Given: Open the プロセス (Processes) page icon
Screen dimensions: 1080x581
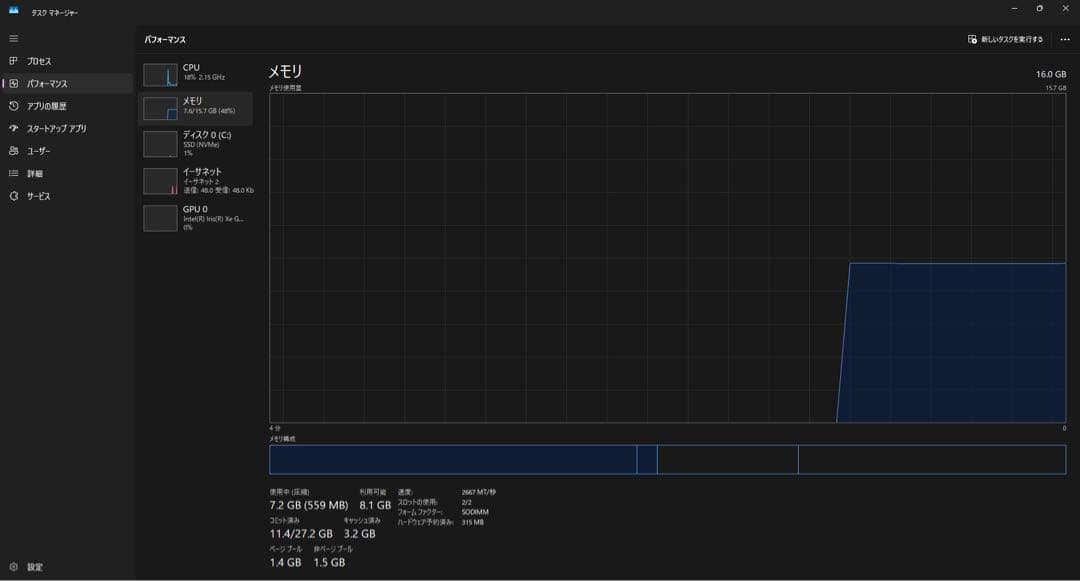Looking at the screenshot, I should point(14,61).
